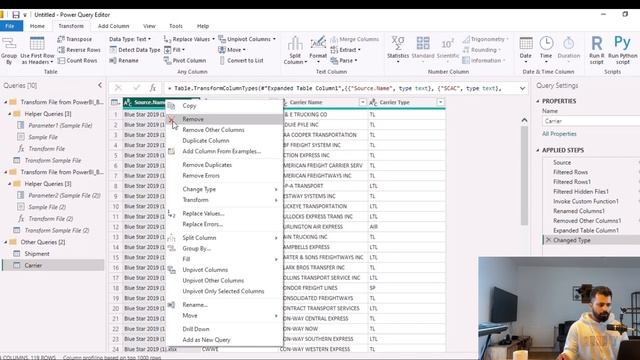The width and height of the screenshot is (640, 360).
Task: Click the ribbon Rename button
Action: pos(124,60)
